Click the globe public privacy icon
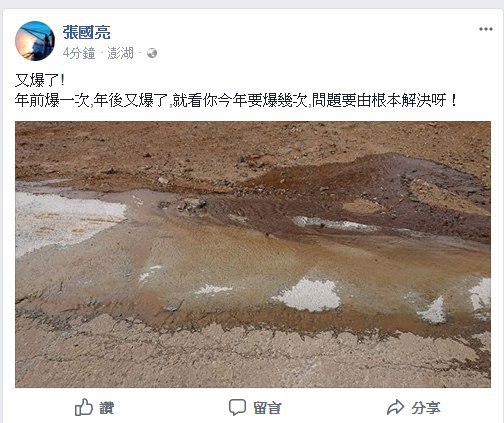This screenshot has width=504, height=423. pos(152,53)
